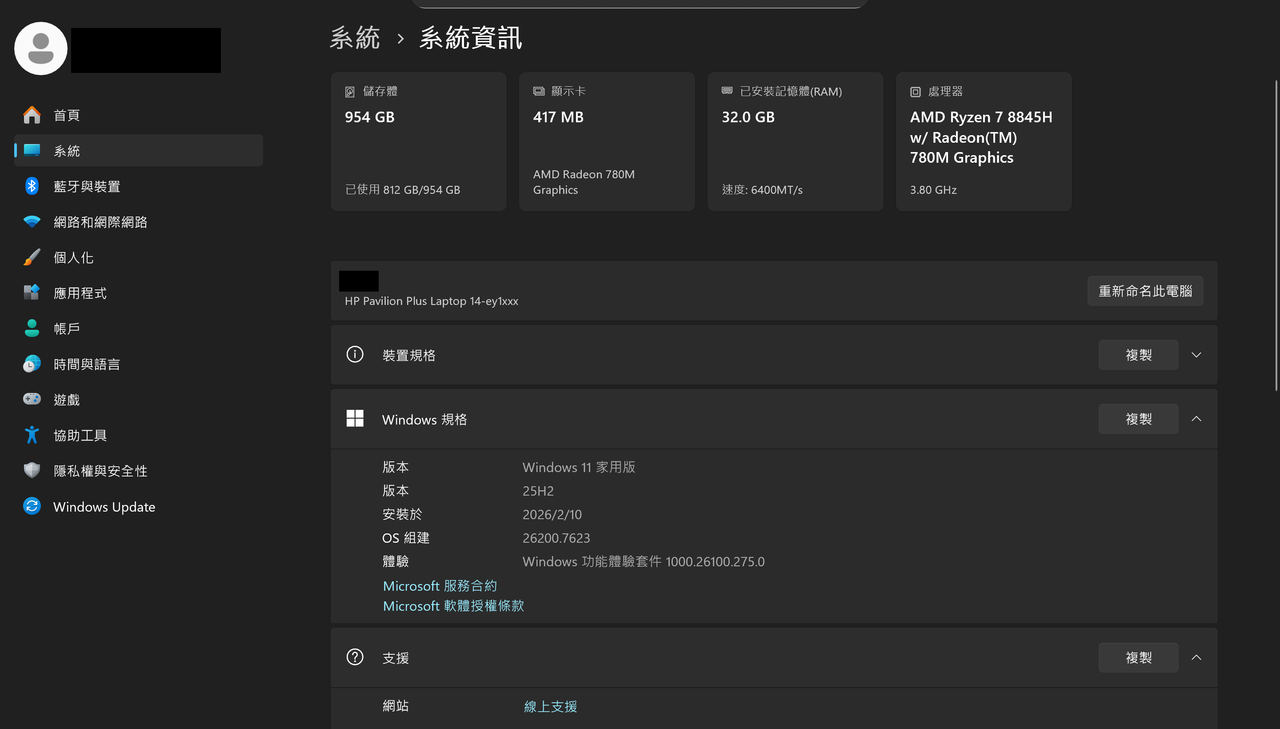Click the 417 MB graphics card tile
This screenshot has height=729, width=1280.
[607, 141]
